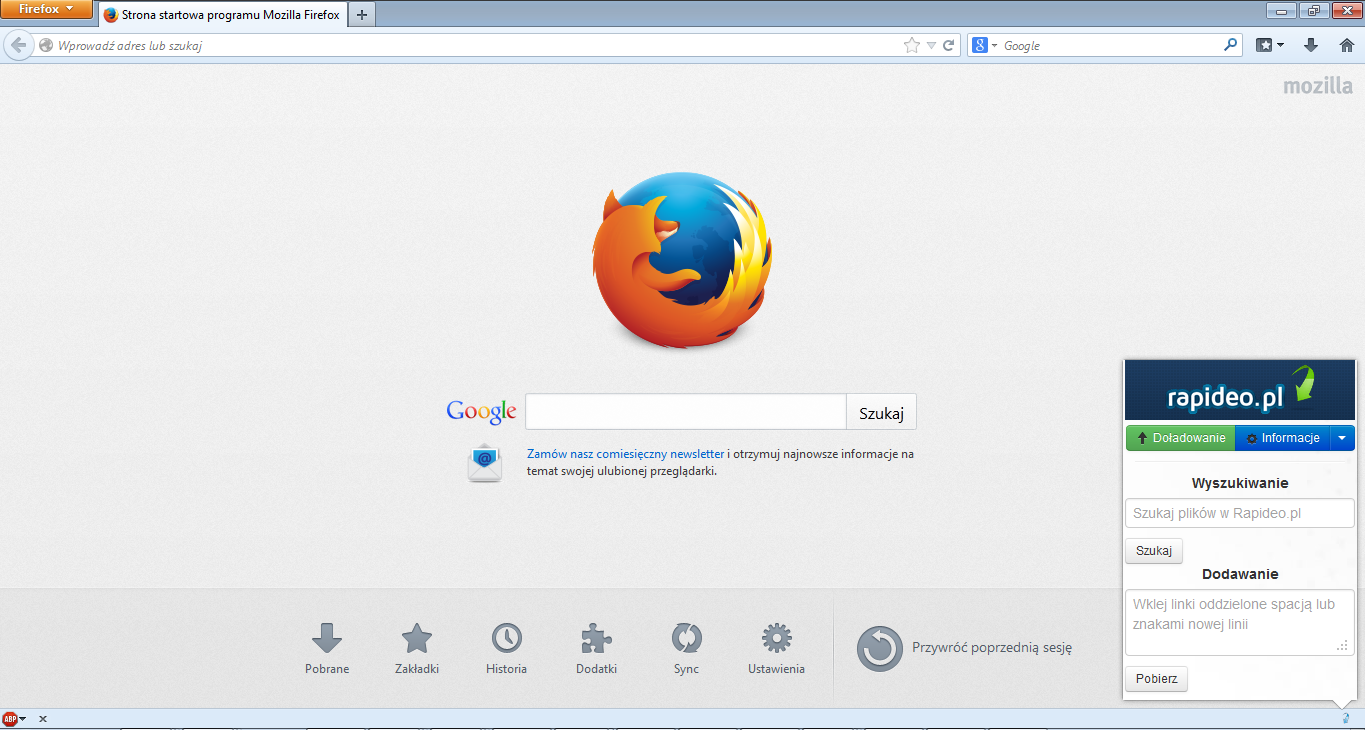
Task: Click the green Doładowanie button
Action: coord(1180,438)
